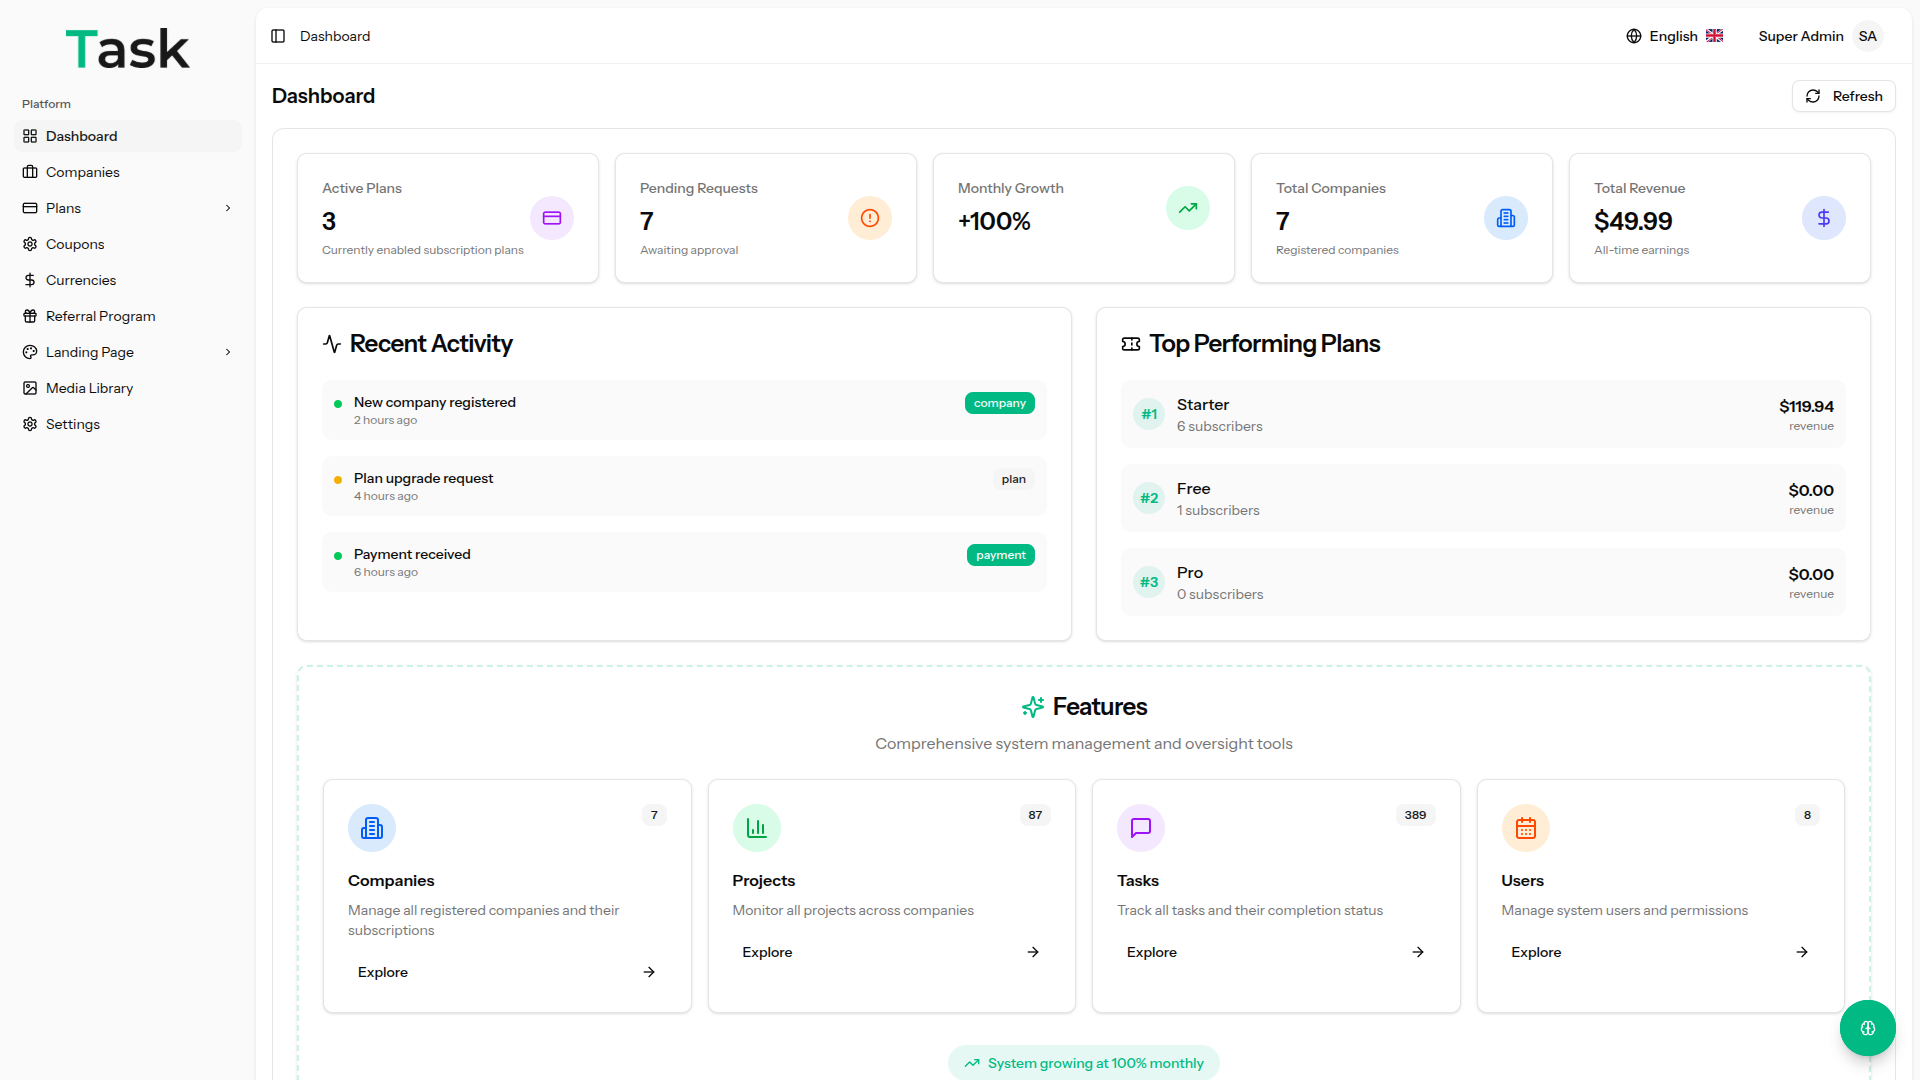Click the green company badge
The image size is (1920, 1080).
[x=999, y=403]
